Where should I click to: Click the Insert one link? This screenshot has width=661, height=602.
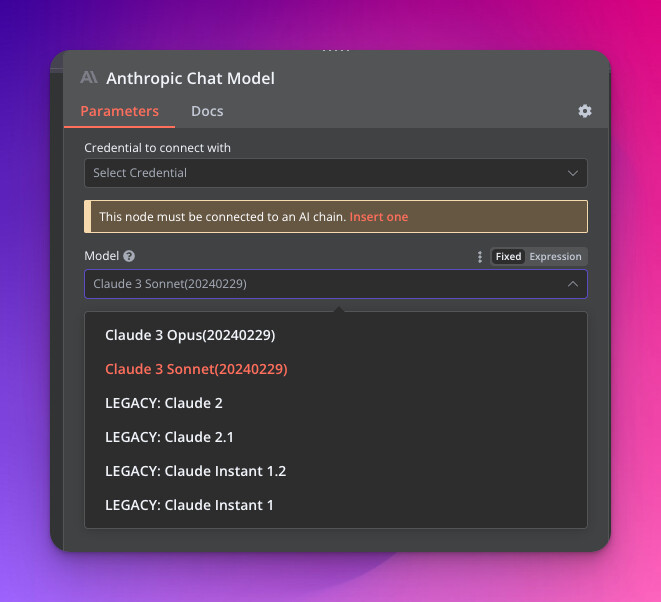pos(379,217)
